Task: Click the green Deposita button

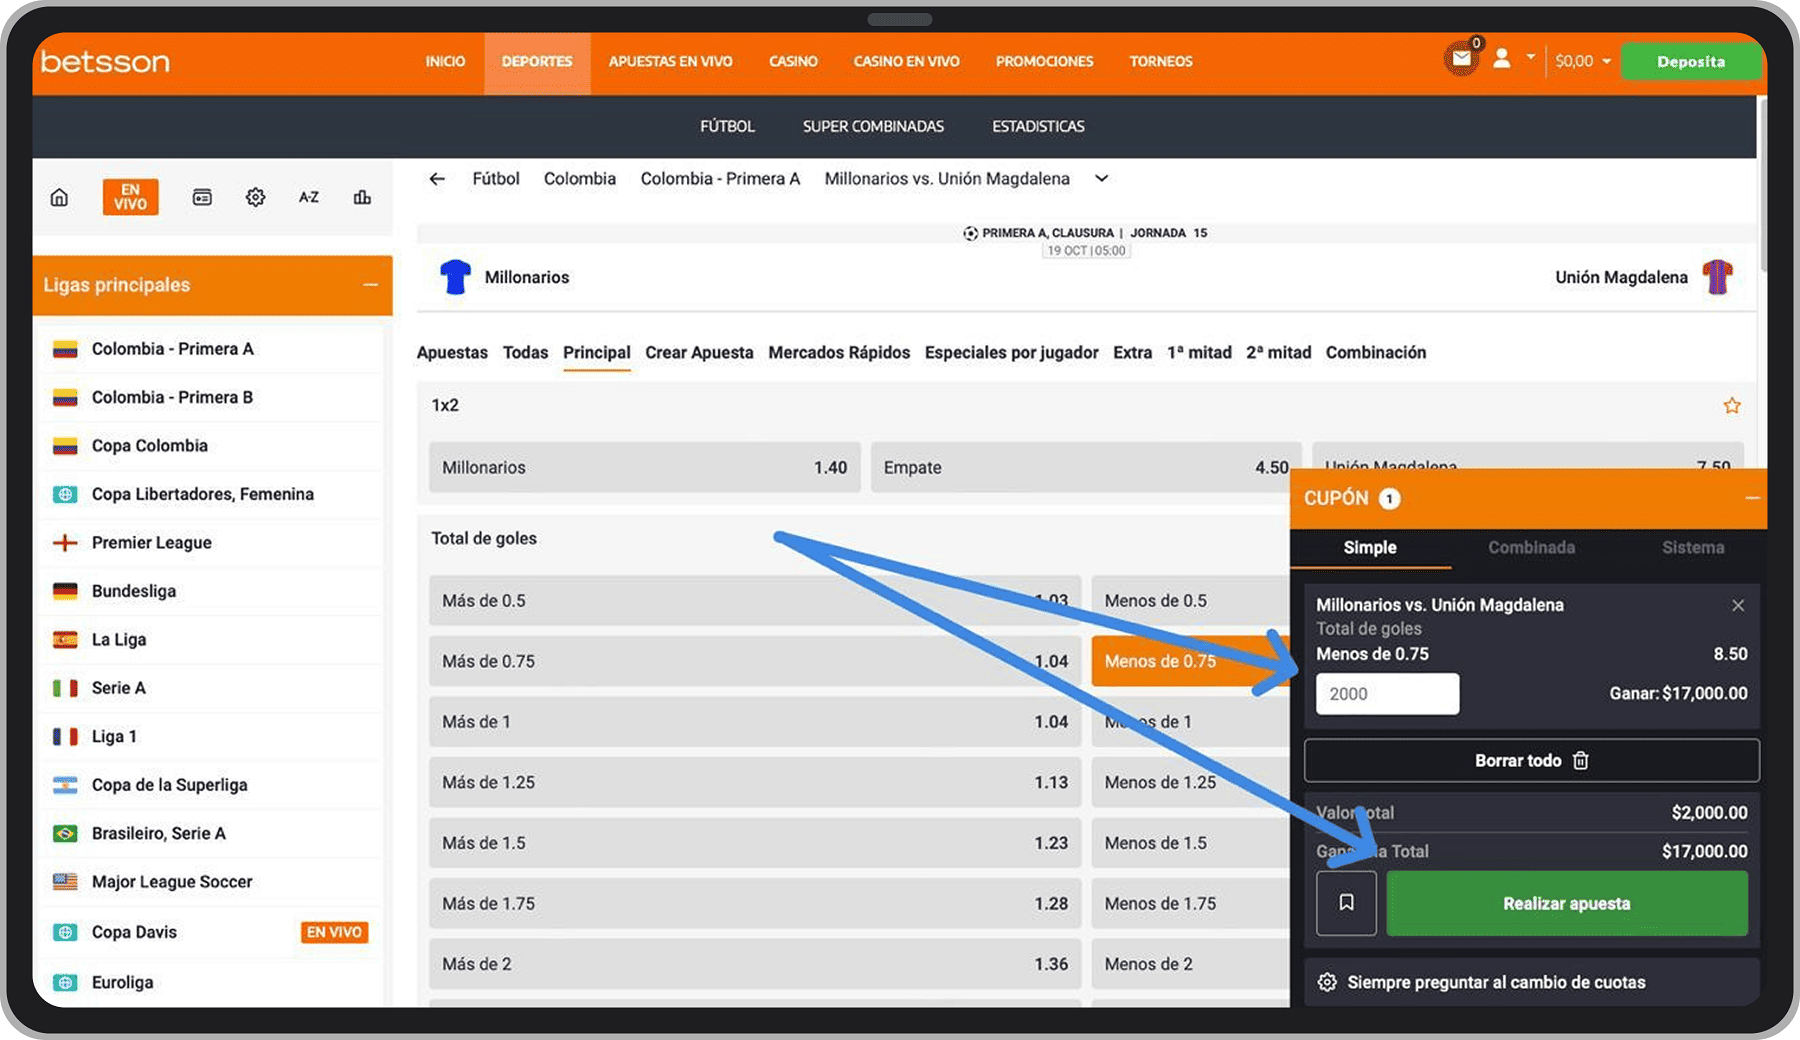Action: click(x=1690, y=62)
